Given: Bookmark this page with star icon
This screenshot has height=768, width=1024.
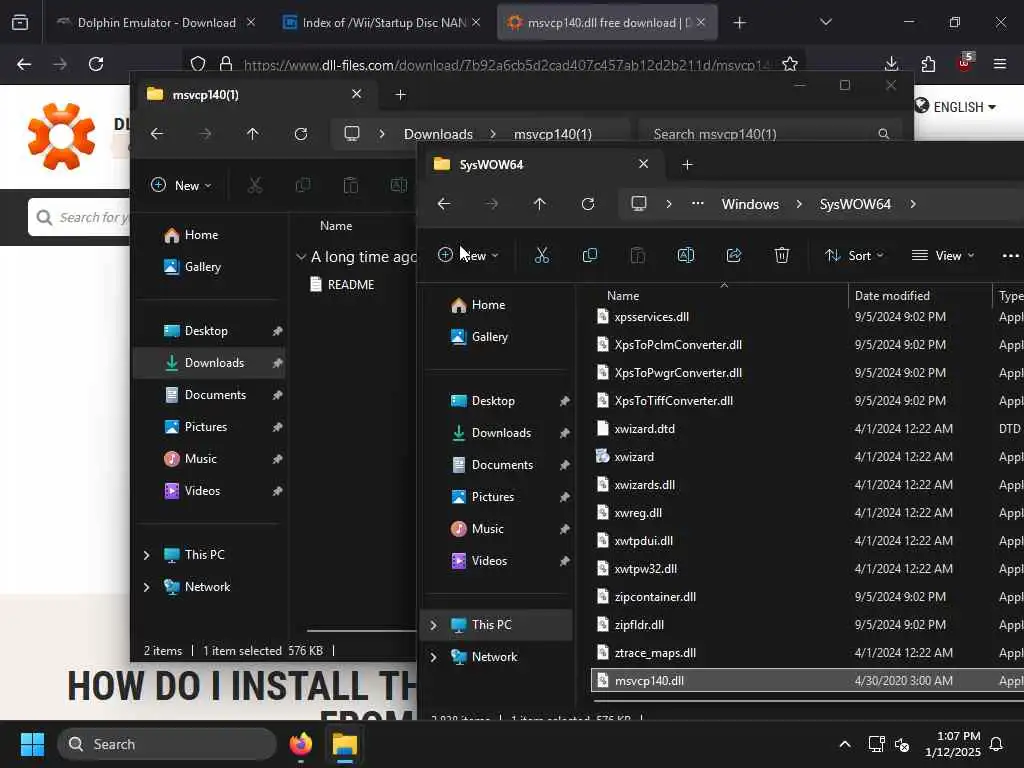Looking at the screenshot, I should point(790,64).
